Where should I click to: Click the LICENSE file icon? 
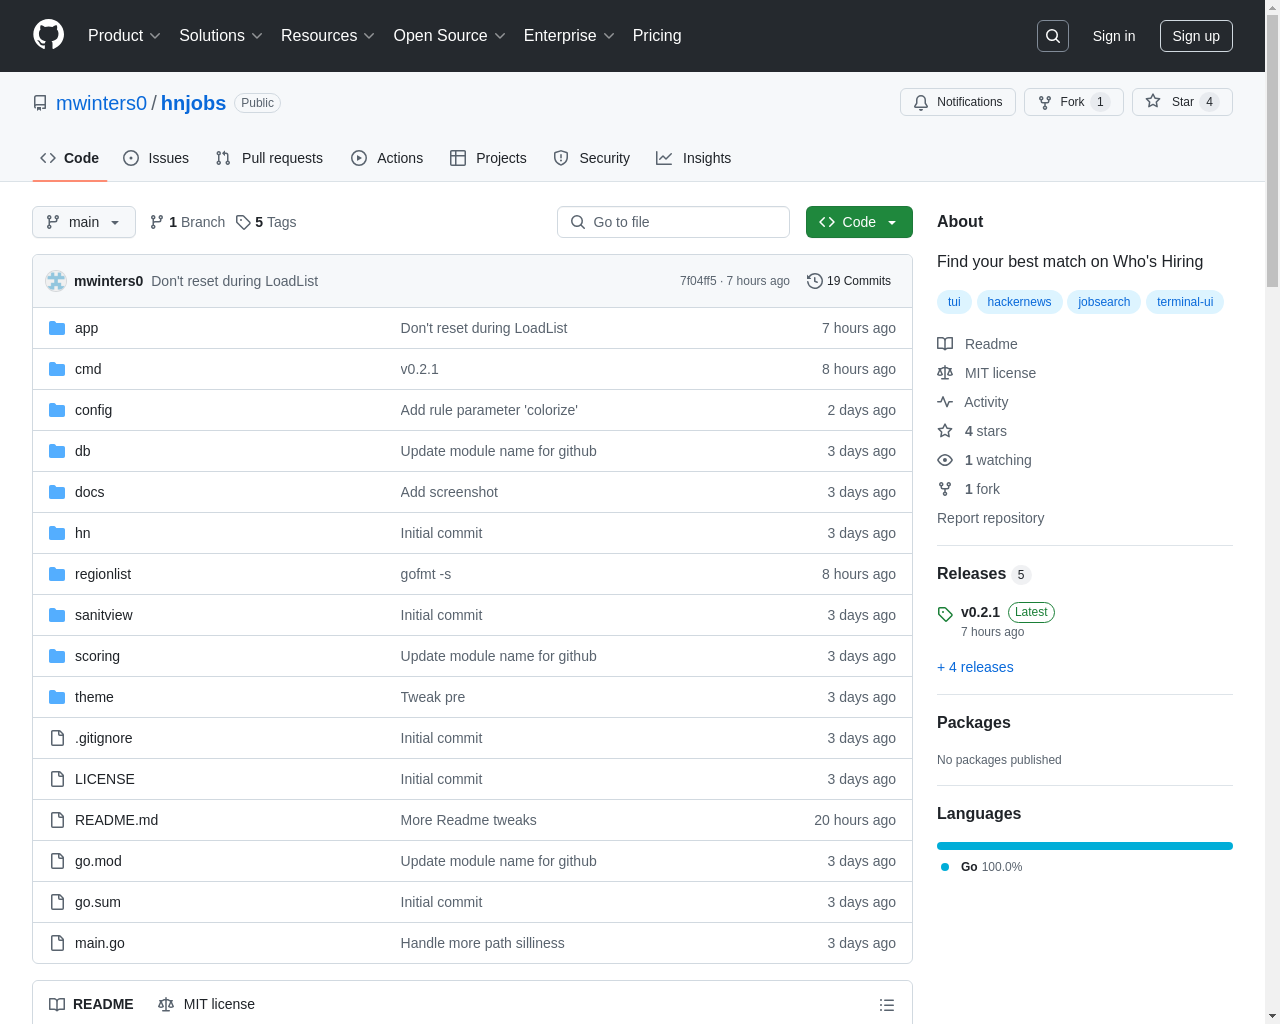57,779
